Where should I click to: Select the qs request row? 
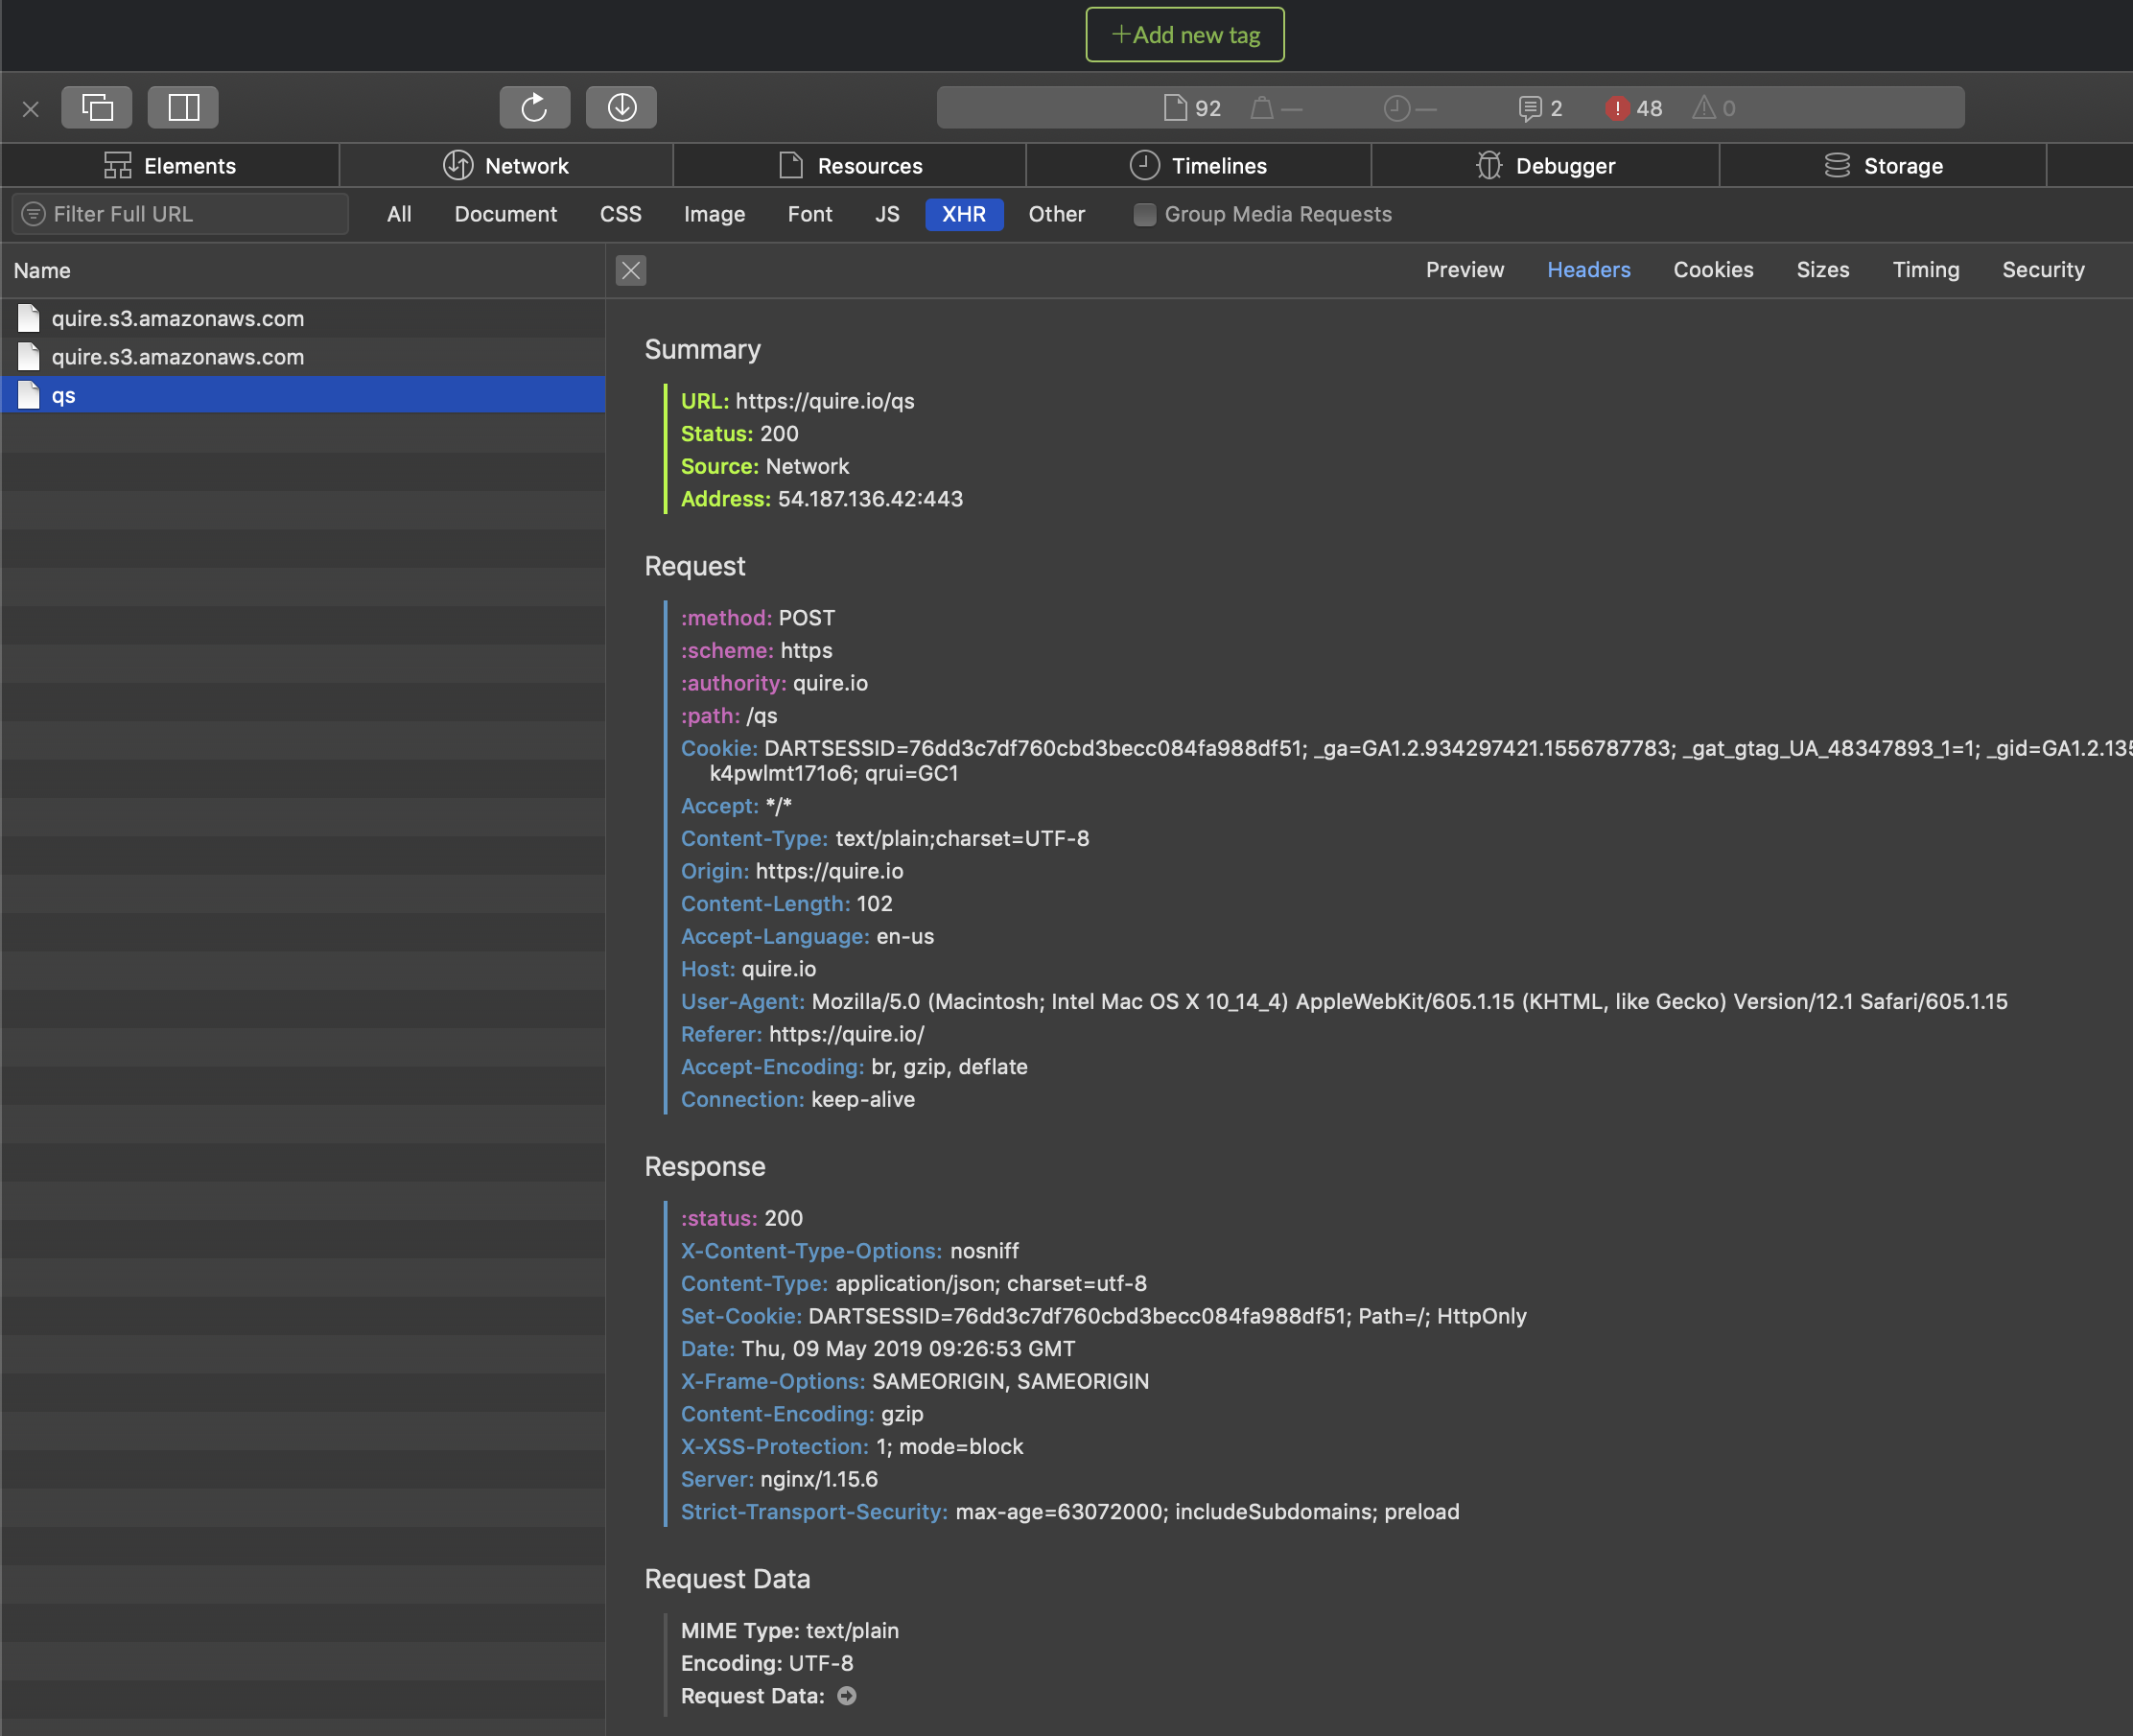click(x=303, y=395)
